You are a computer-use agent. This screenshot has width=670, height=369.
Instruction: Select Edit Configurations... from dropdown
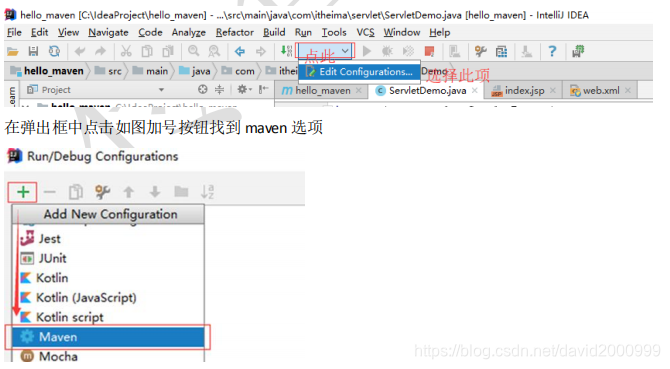pos(360,72)
